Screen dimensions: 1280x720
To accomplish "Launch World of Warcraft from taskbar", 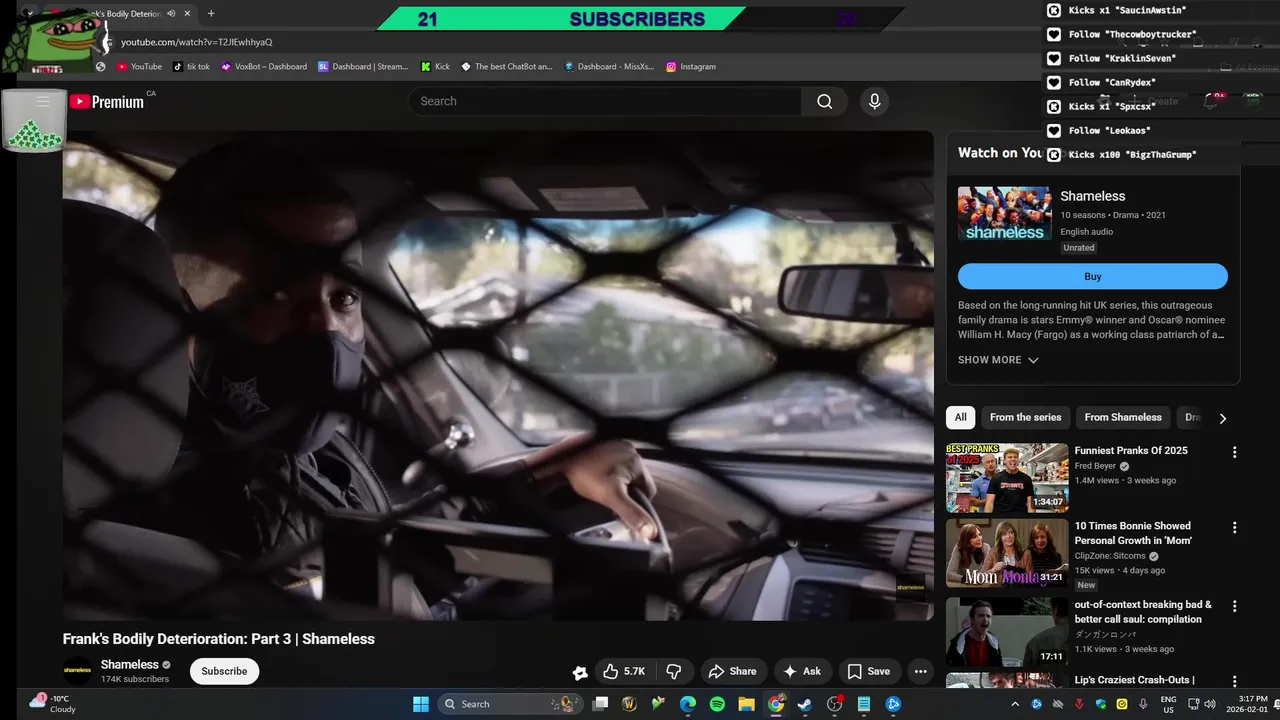I will click(629, 704).
